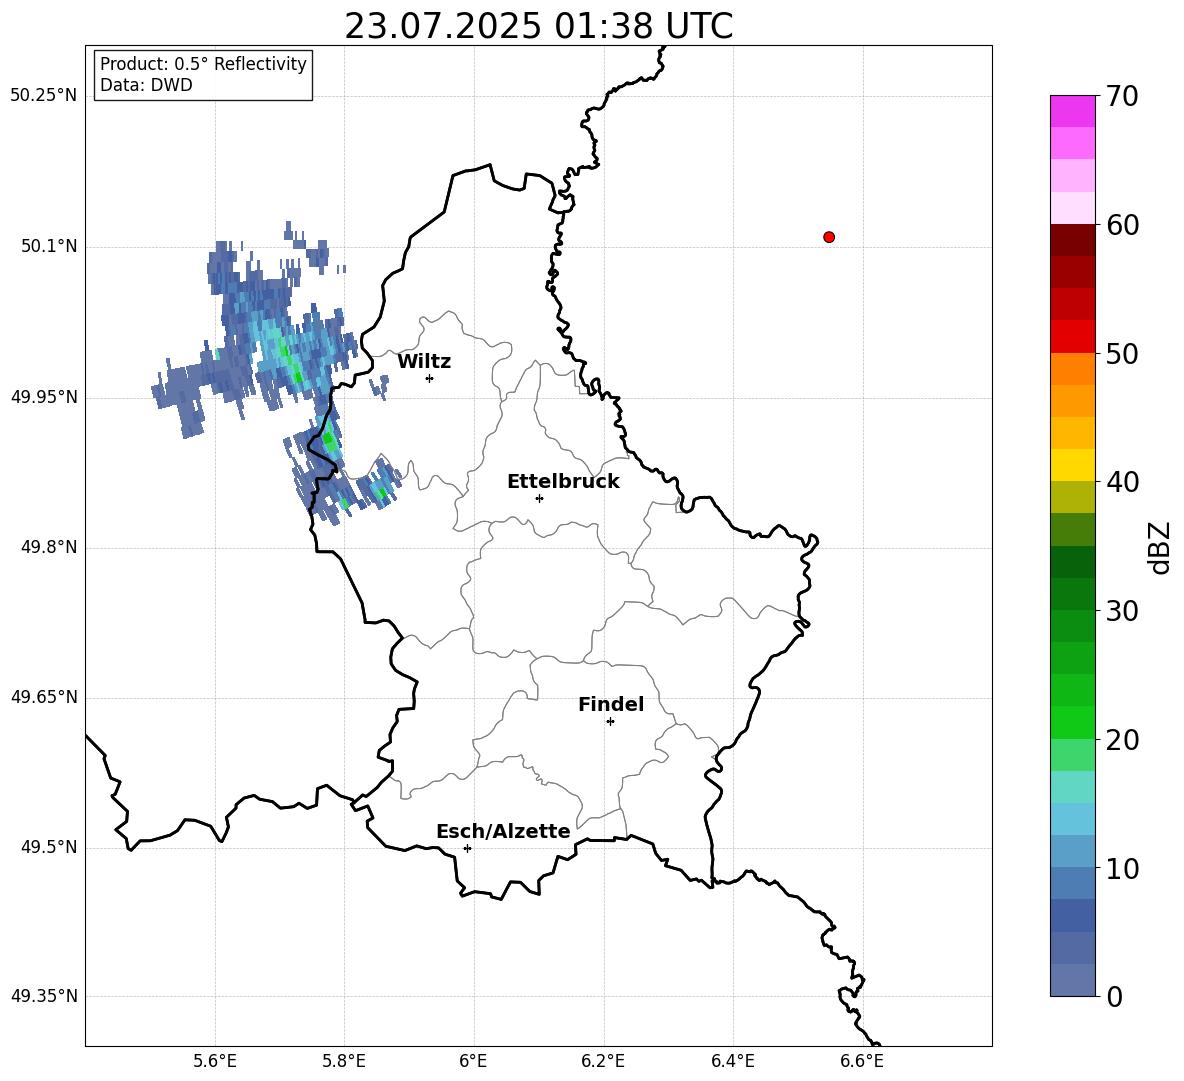Click the Findel city label
Viewport: 1184px width, 1081px height.
[x=611, y=704]
